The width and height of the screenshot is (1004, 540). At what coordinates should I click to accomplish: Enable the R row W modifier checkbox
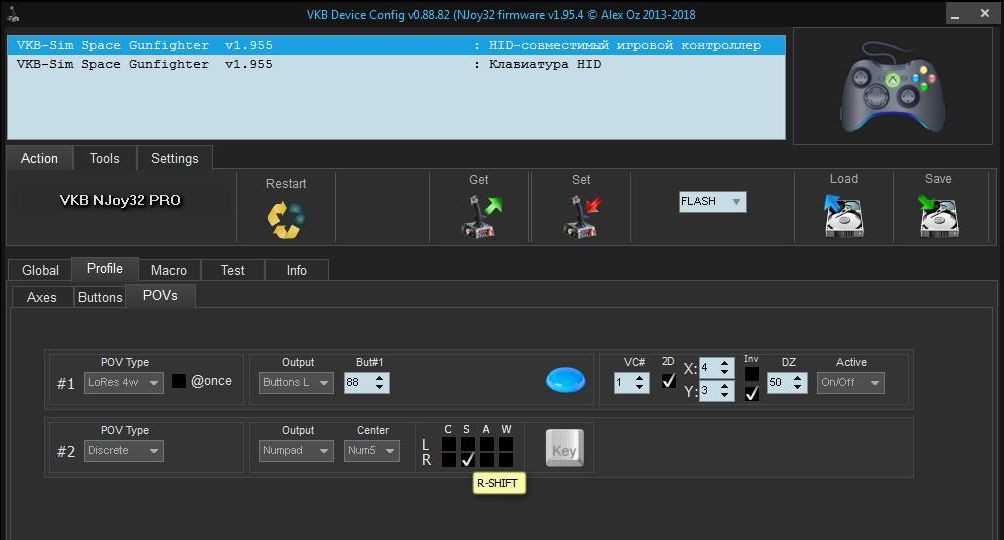[506, 459]
